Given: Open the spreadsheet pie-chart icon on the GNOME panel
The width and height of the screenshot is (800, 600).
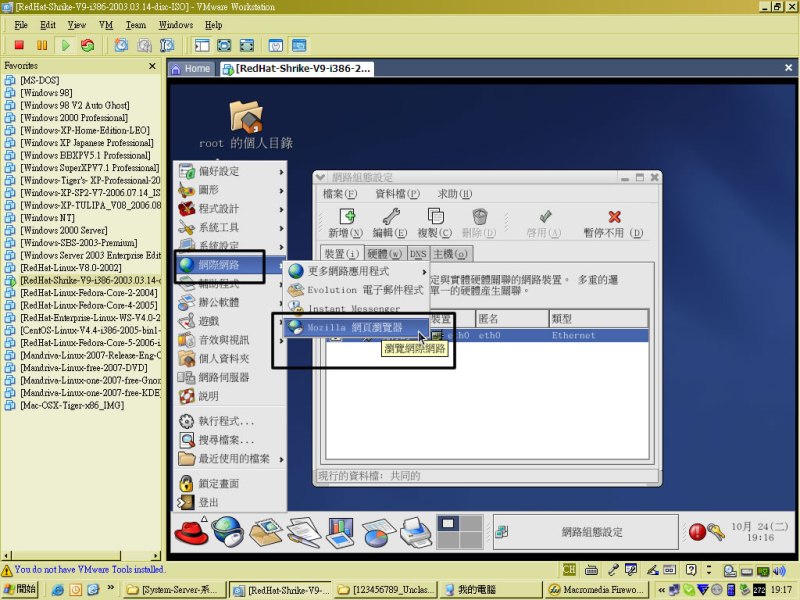Looking at the screenshot, I should tap(378, 533).
